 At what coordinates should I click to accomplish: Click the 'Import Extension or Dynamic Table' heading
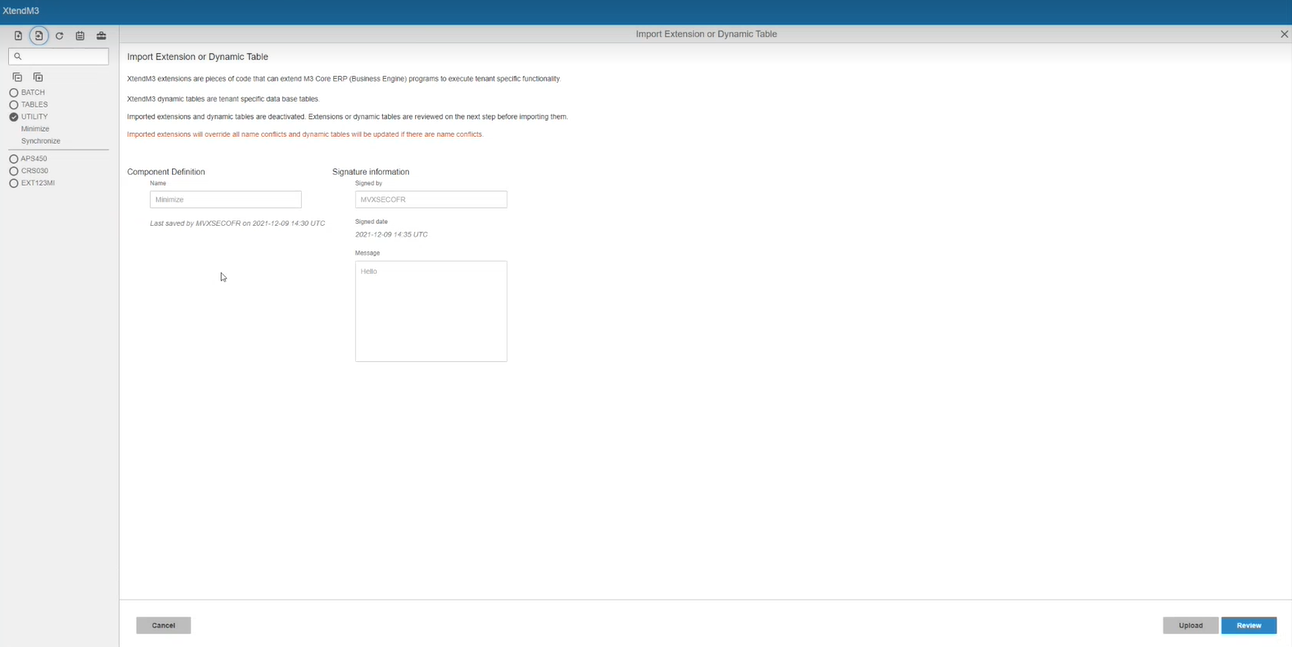[x=198, y=57]
